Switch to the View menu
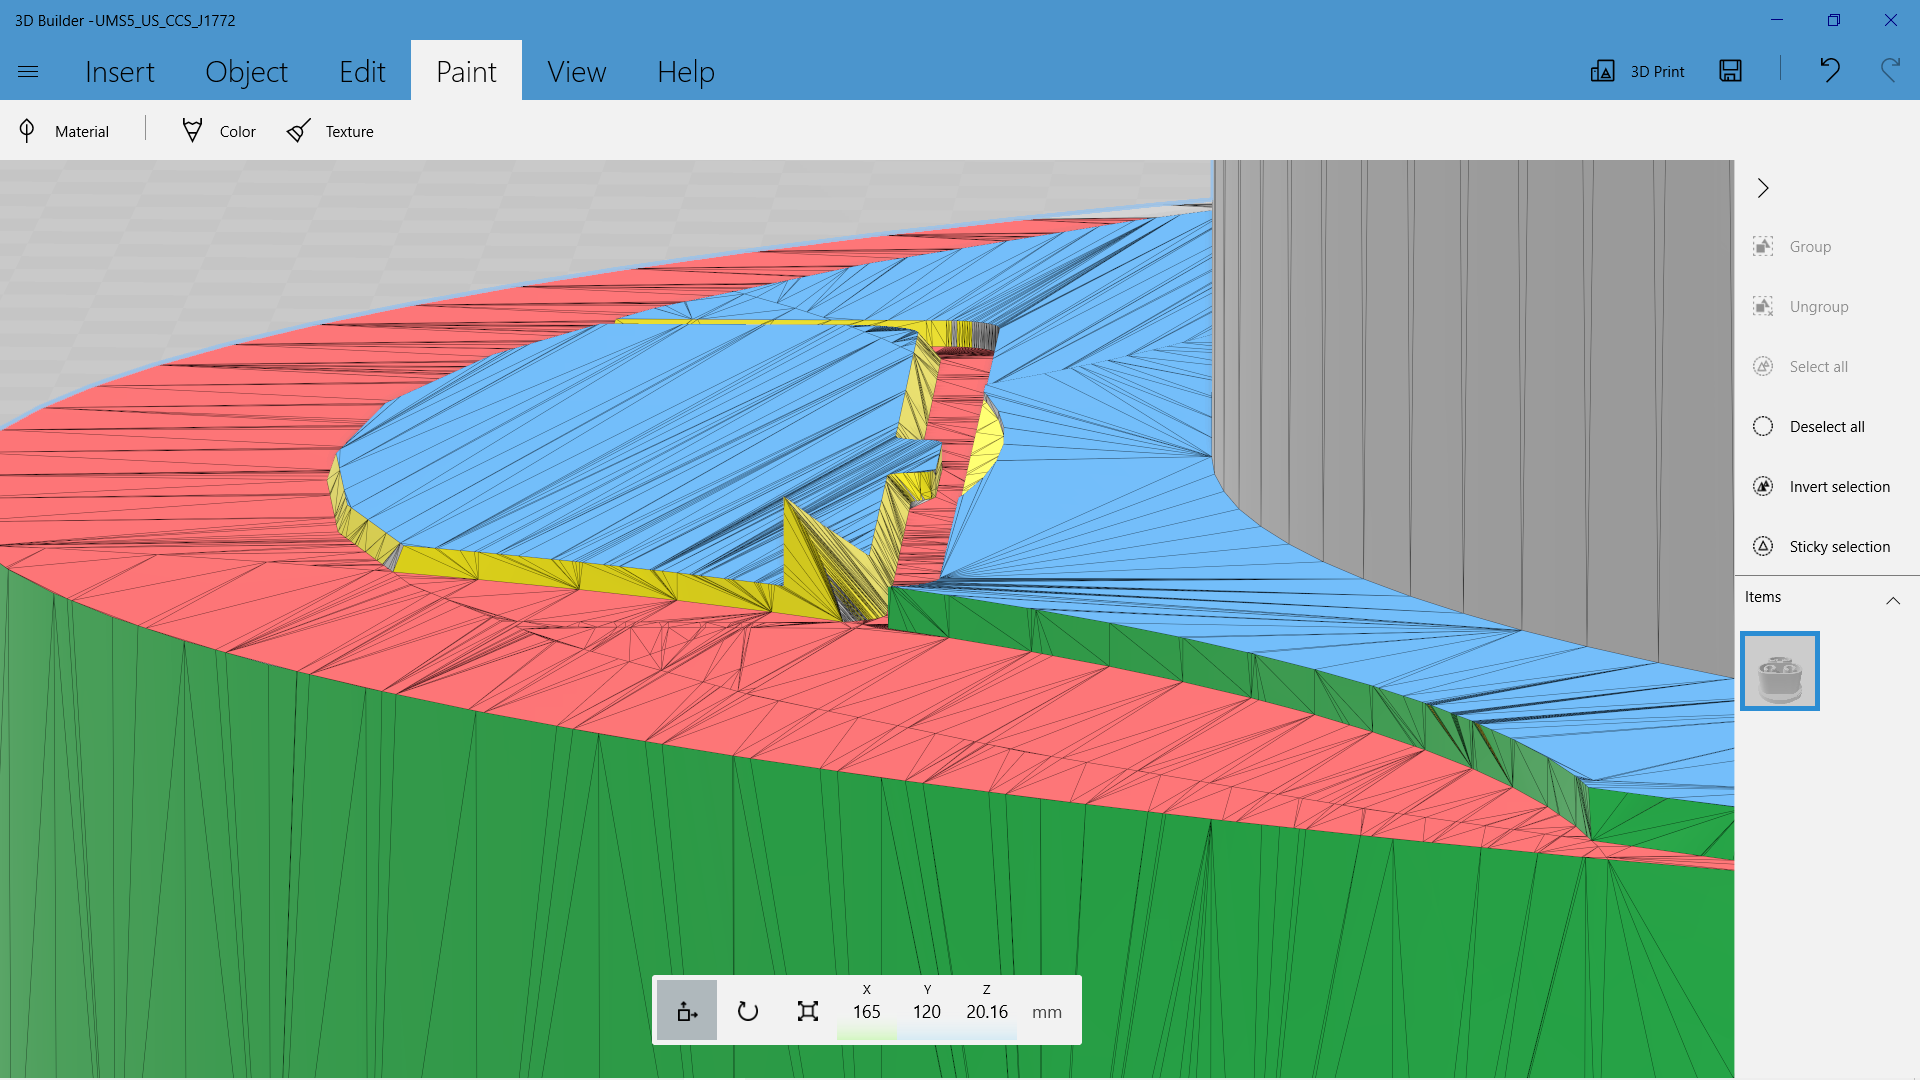The image size is (1920, 1080). (576, 71)
